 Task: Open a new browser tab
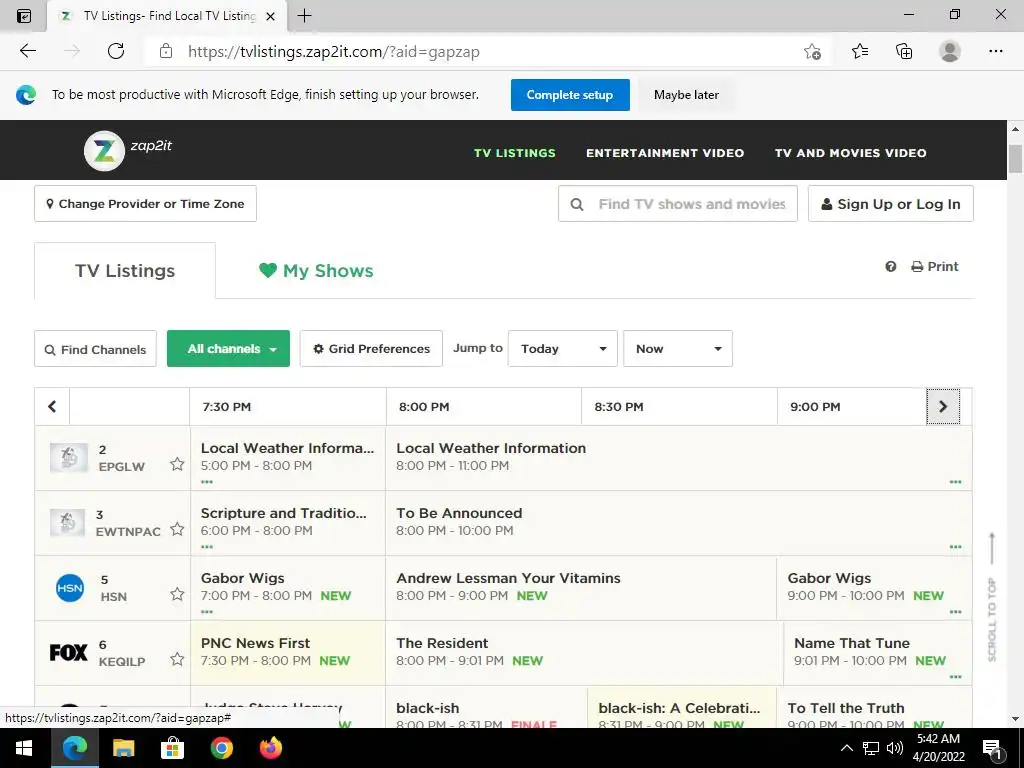[x=304, y=16]
